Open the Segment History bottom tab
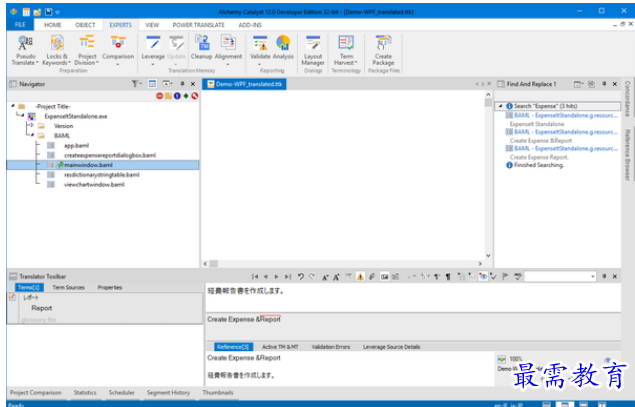Screen dimensions: 635x407 click(168, 392)
